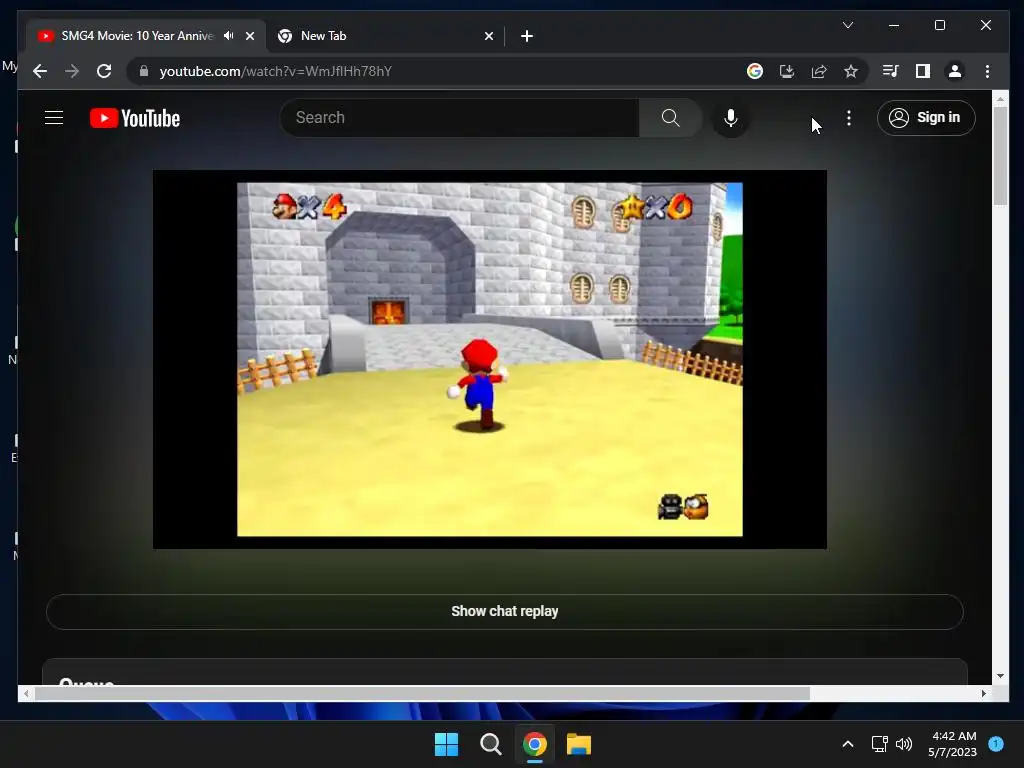Click the vertical scrollbar thumb
This screenshot has width=1024, height=768.
pos(1000,155)
